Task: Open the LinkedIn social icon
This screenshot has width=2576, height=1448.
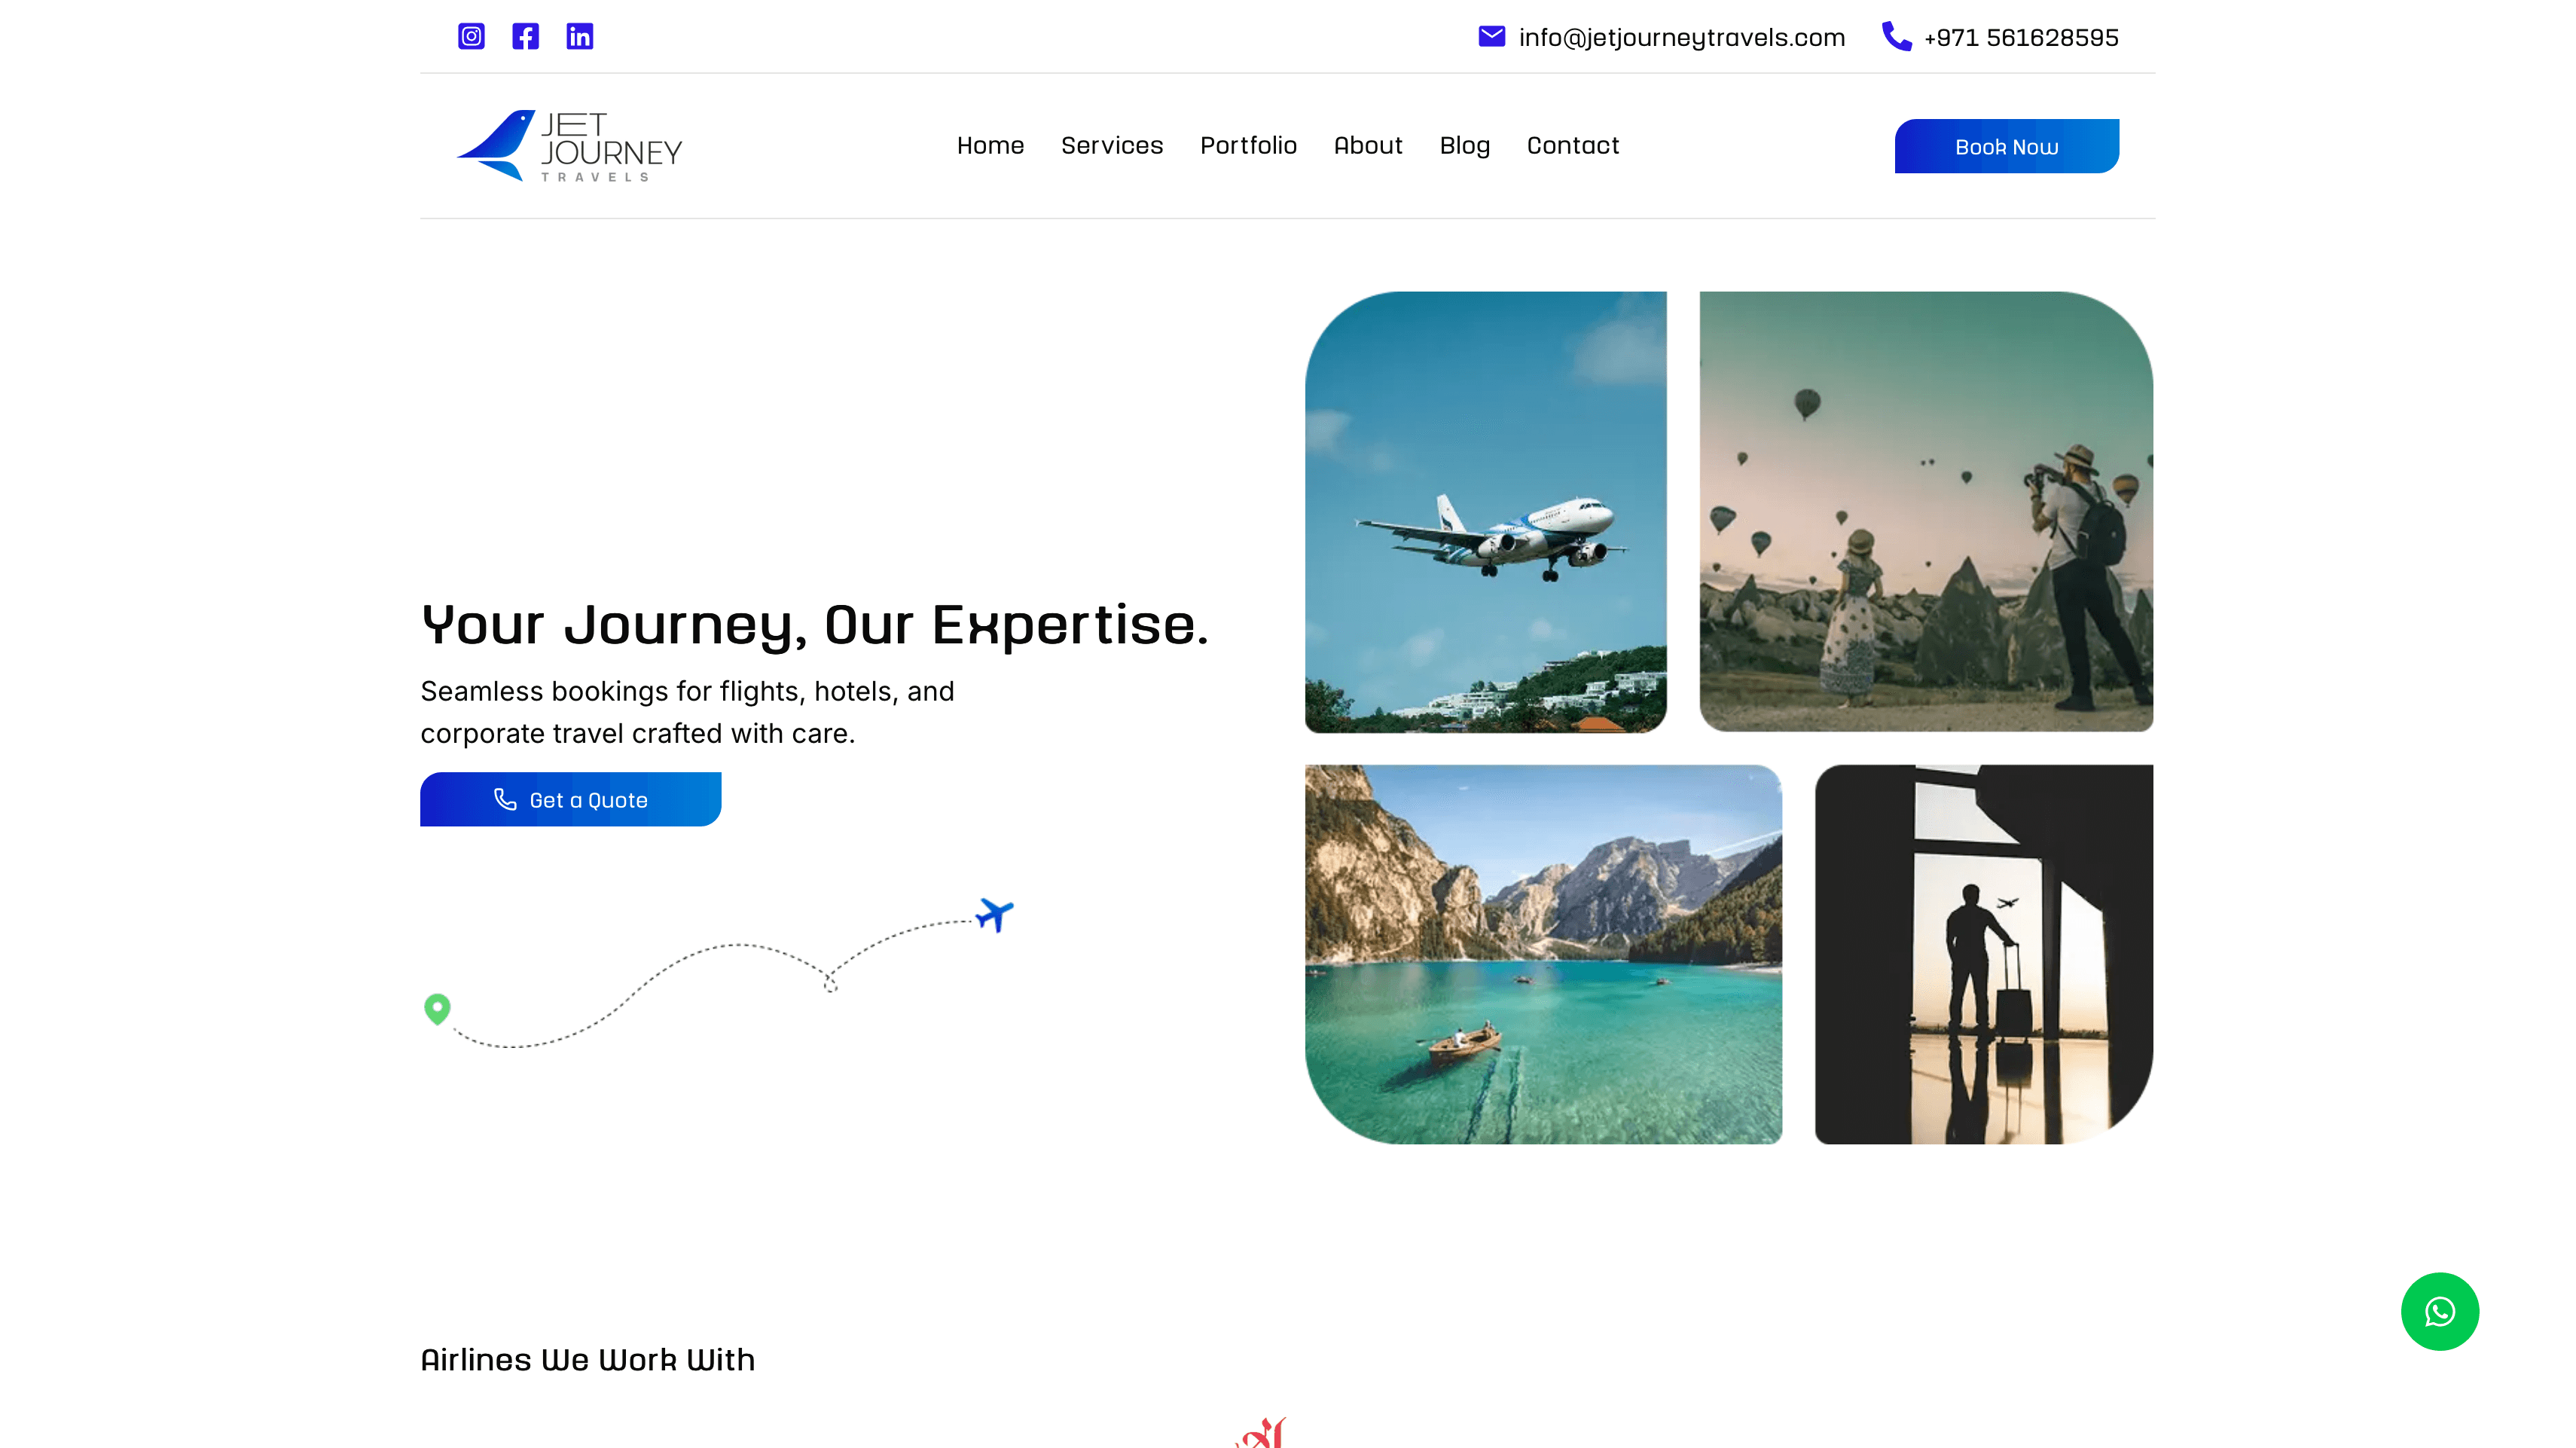Action: 580,37
